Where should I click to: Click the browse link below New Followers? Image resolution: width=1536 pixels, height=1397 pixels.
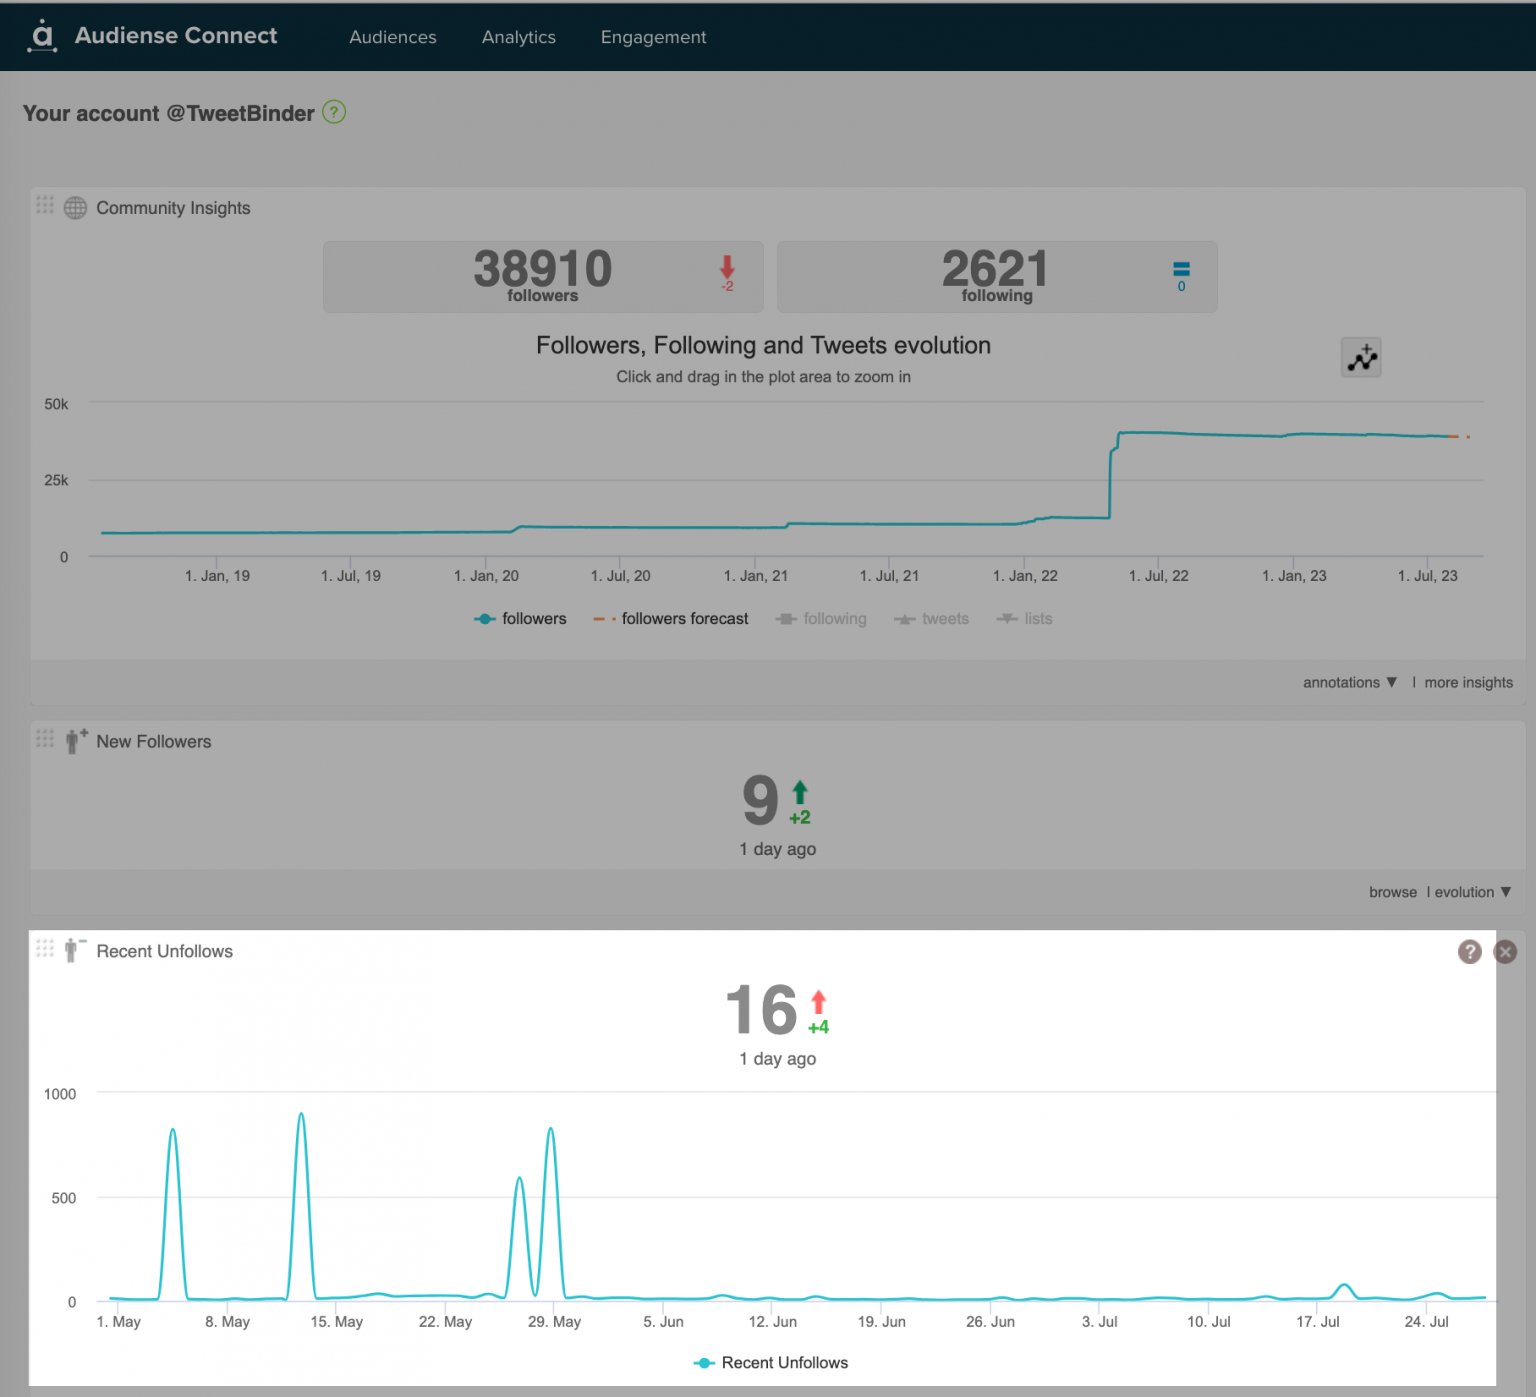point(1392,891)
